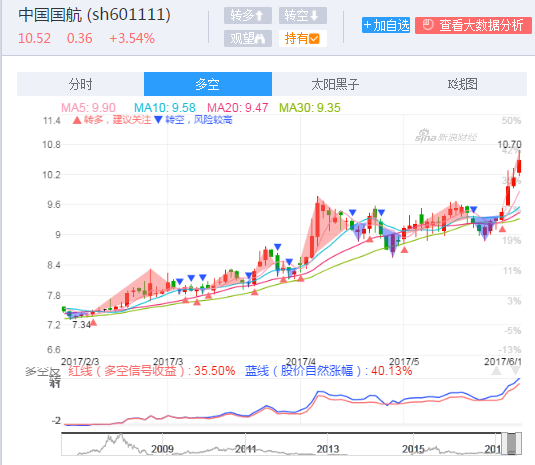Switch to the 分时 tab
This screenshot has height=465, width=535.
click(x=81, y=84)
